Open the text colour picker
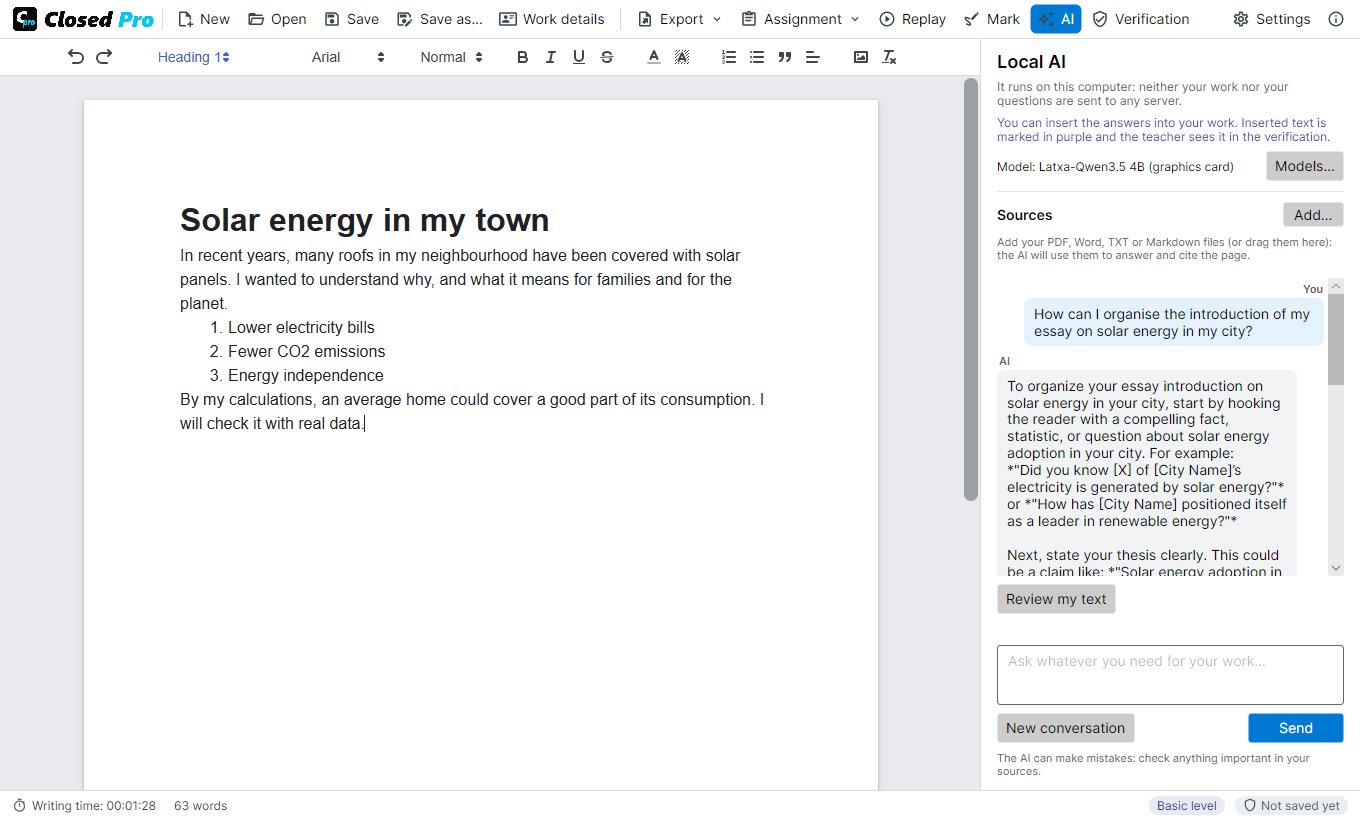The image size is (1360, 820). point(654,57)
